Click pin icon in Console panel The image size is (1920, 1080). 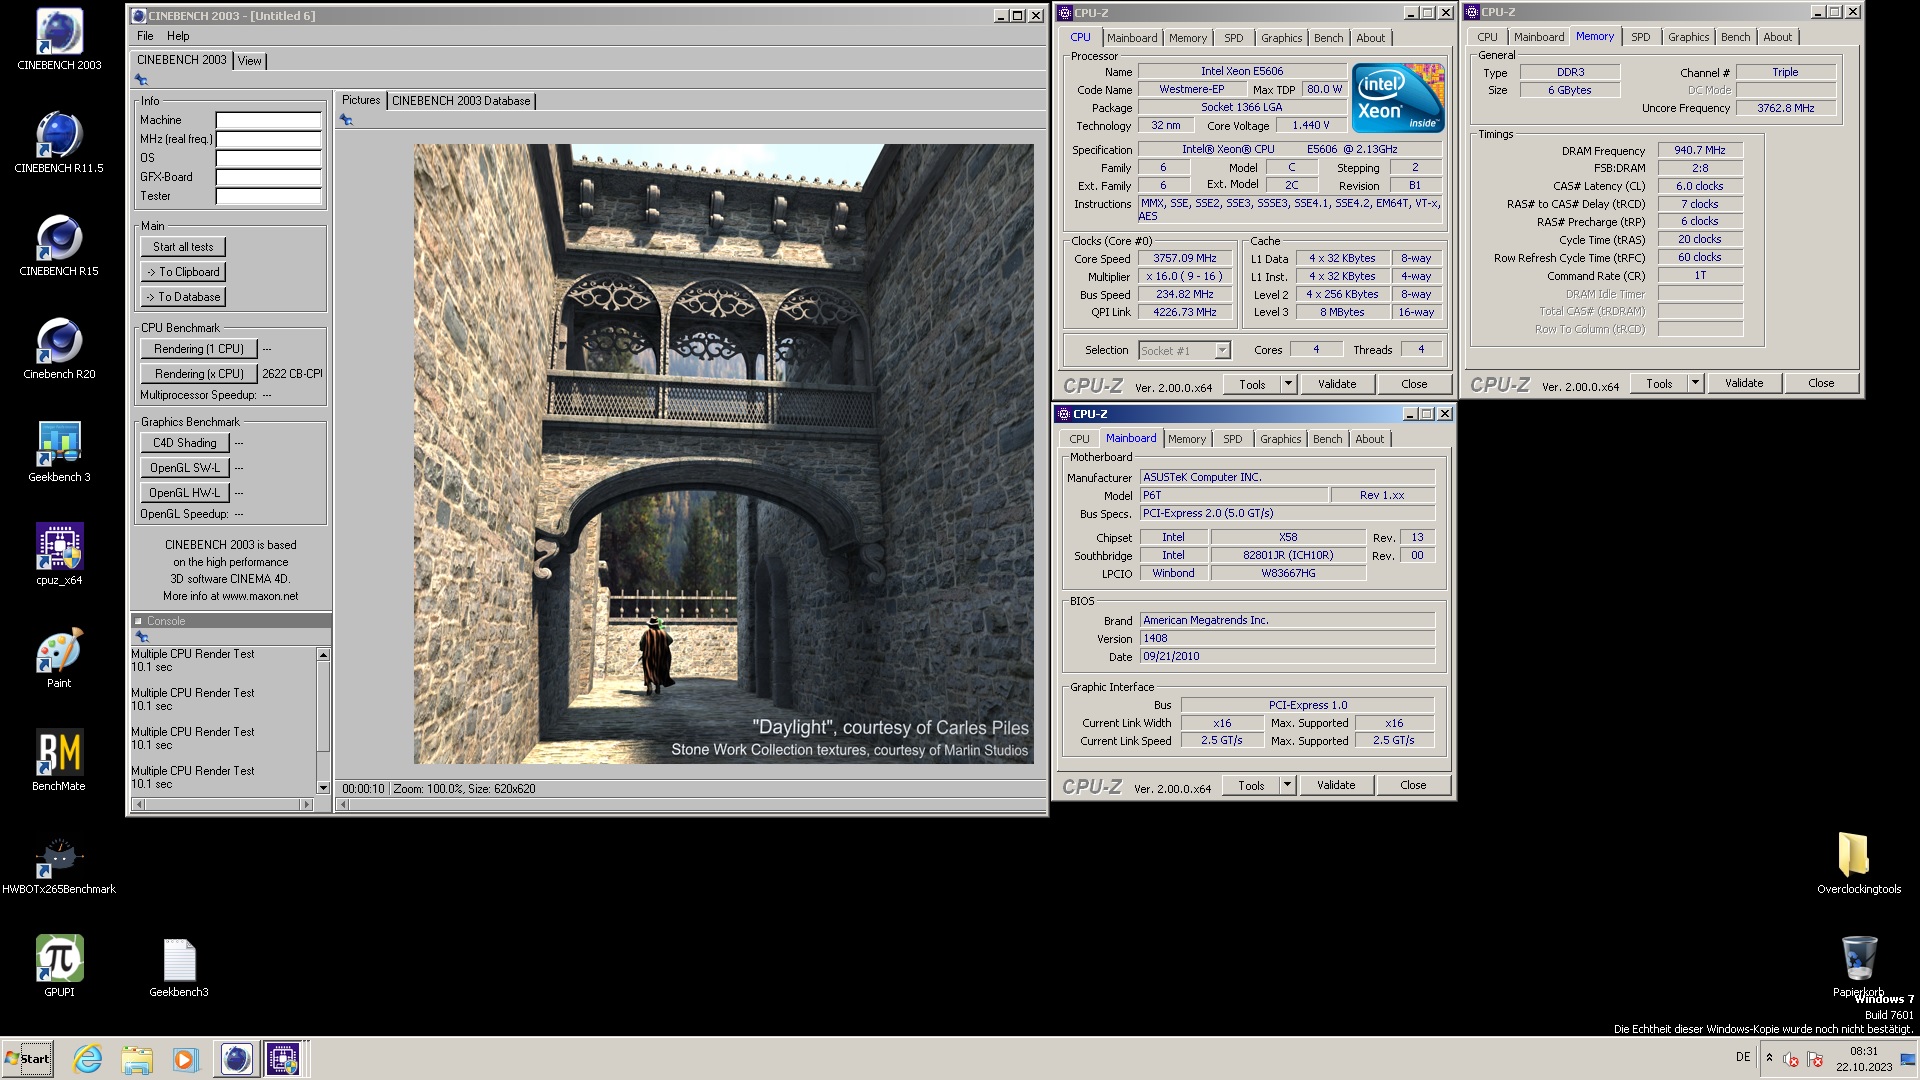coord(141,637)
